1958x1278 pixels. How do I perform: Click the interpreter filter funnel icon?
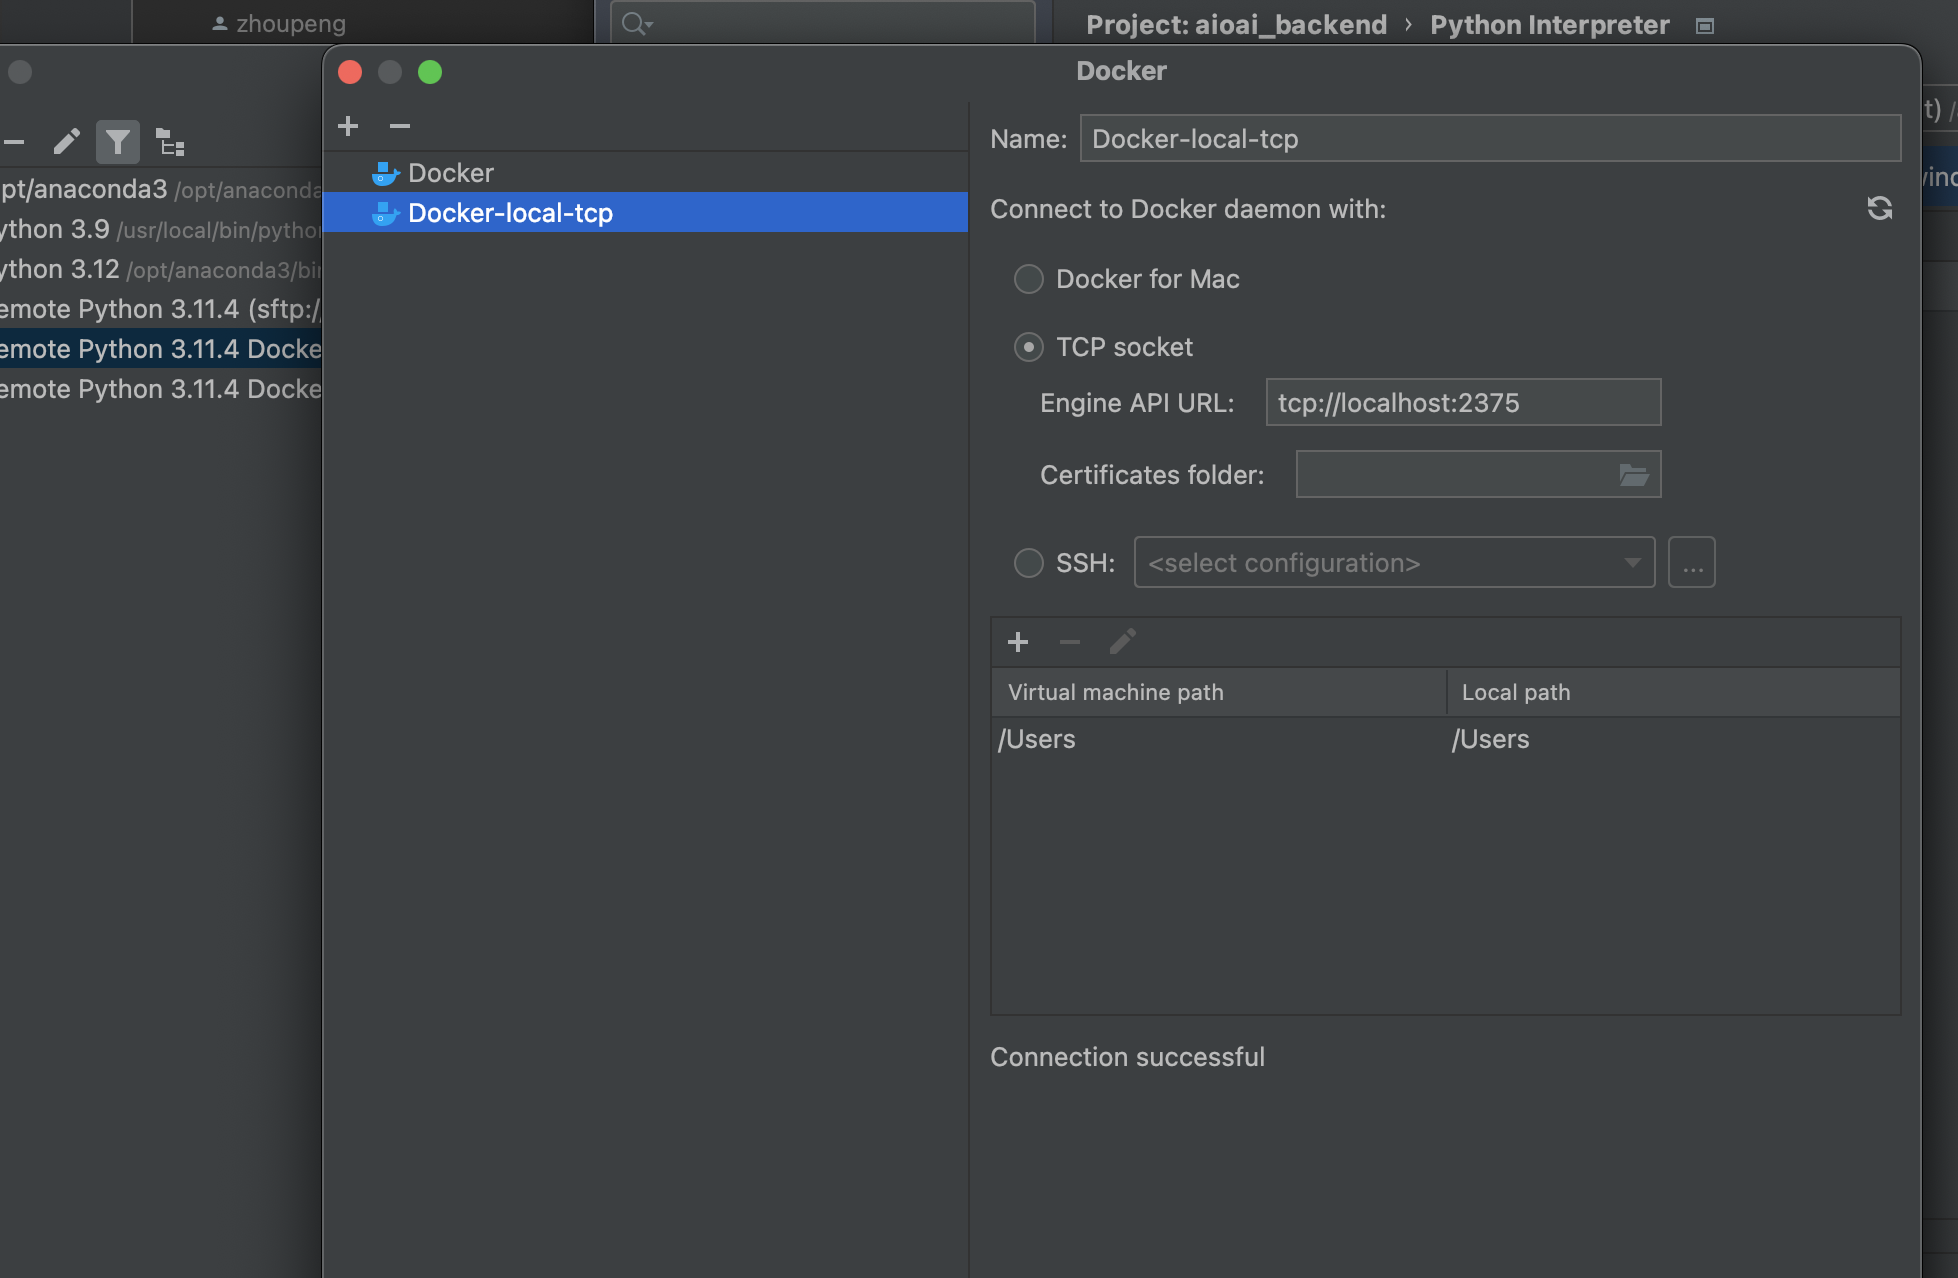point(118,142)
